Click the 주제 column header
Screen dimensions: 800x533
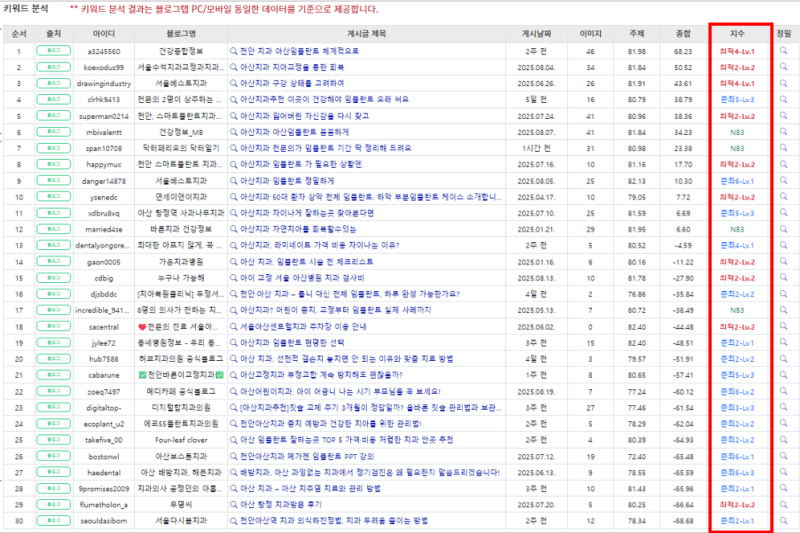637,34
